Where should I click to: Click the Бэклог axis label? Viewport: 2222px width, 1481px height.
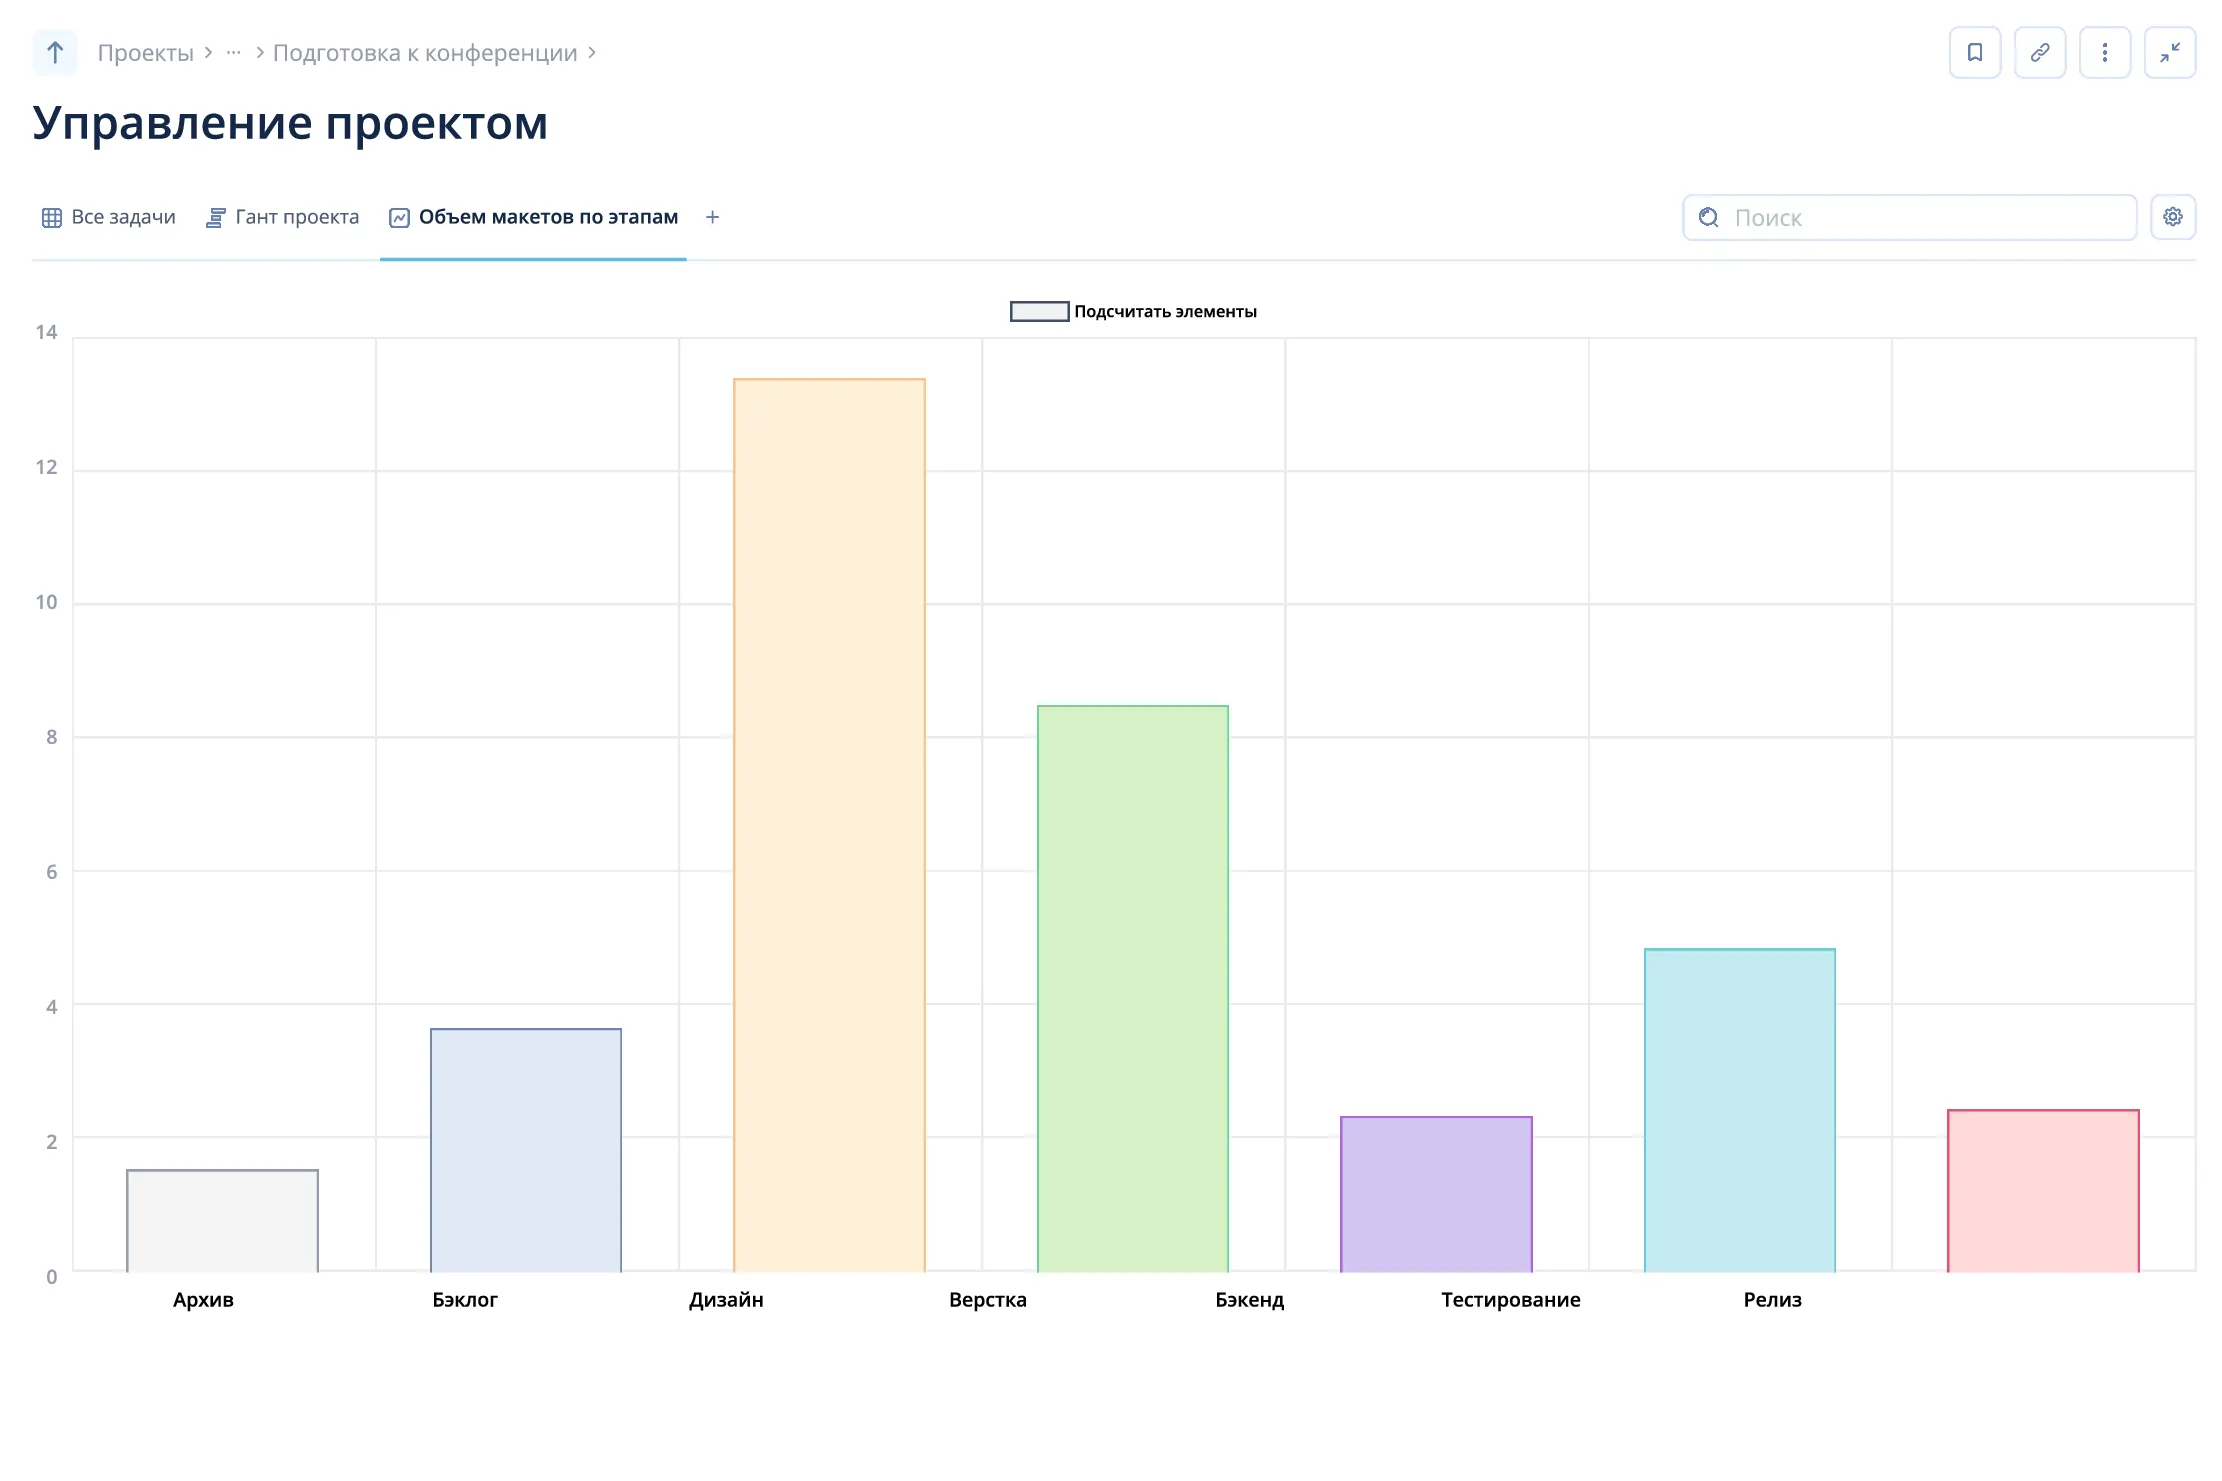[465, 1300]
